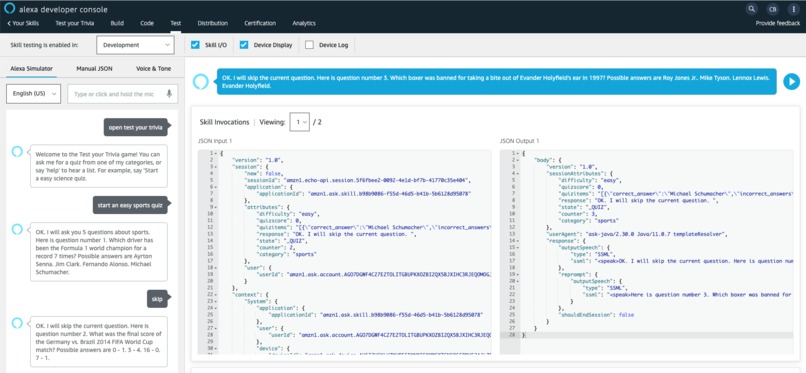The height and width of the screenshot is (373, 806).
Task: Go back to Your Skills
Action: (23, 23)
